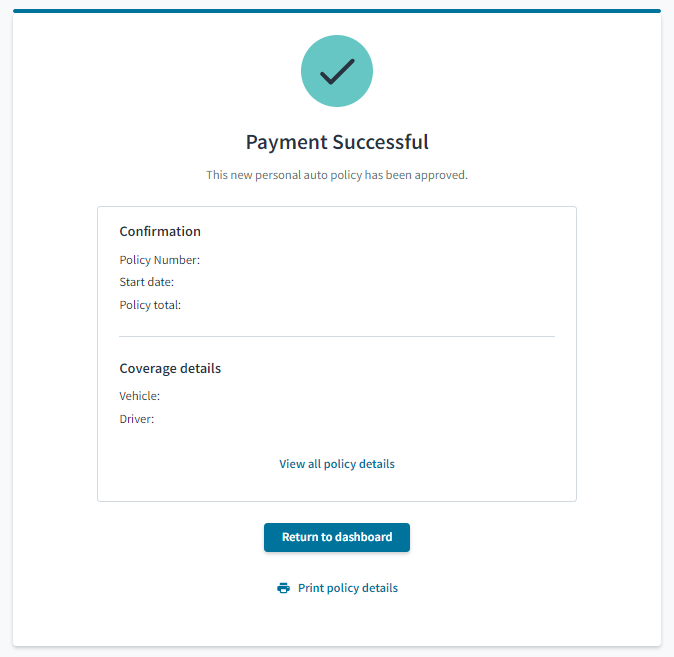Click the divider line above Coverage details

pyautogui.click(x=337, y=336)
